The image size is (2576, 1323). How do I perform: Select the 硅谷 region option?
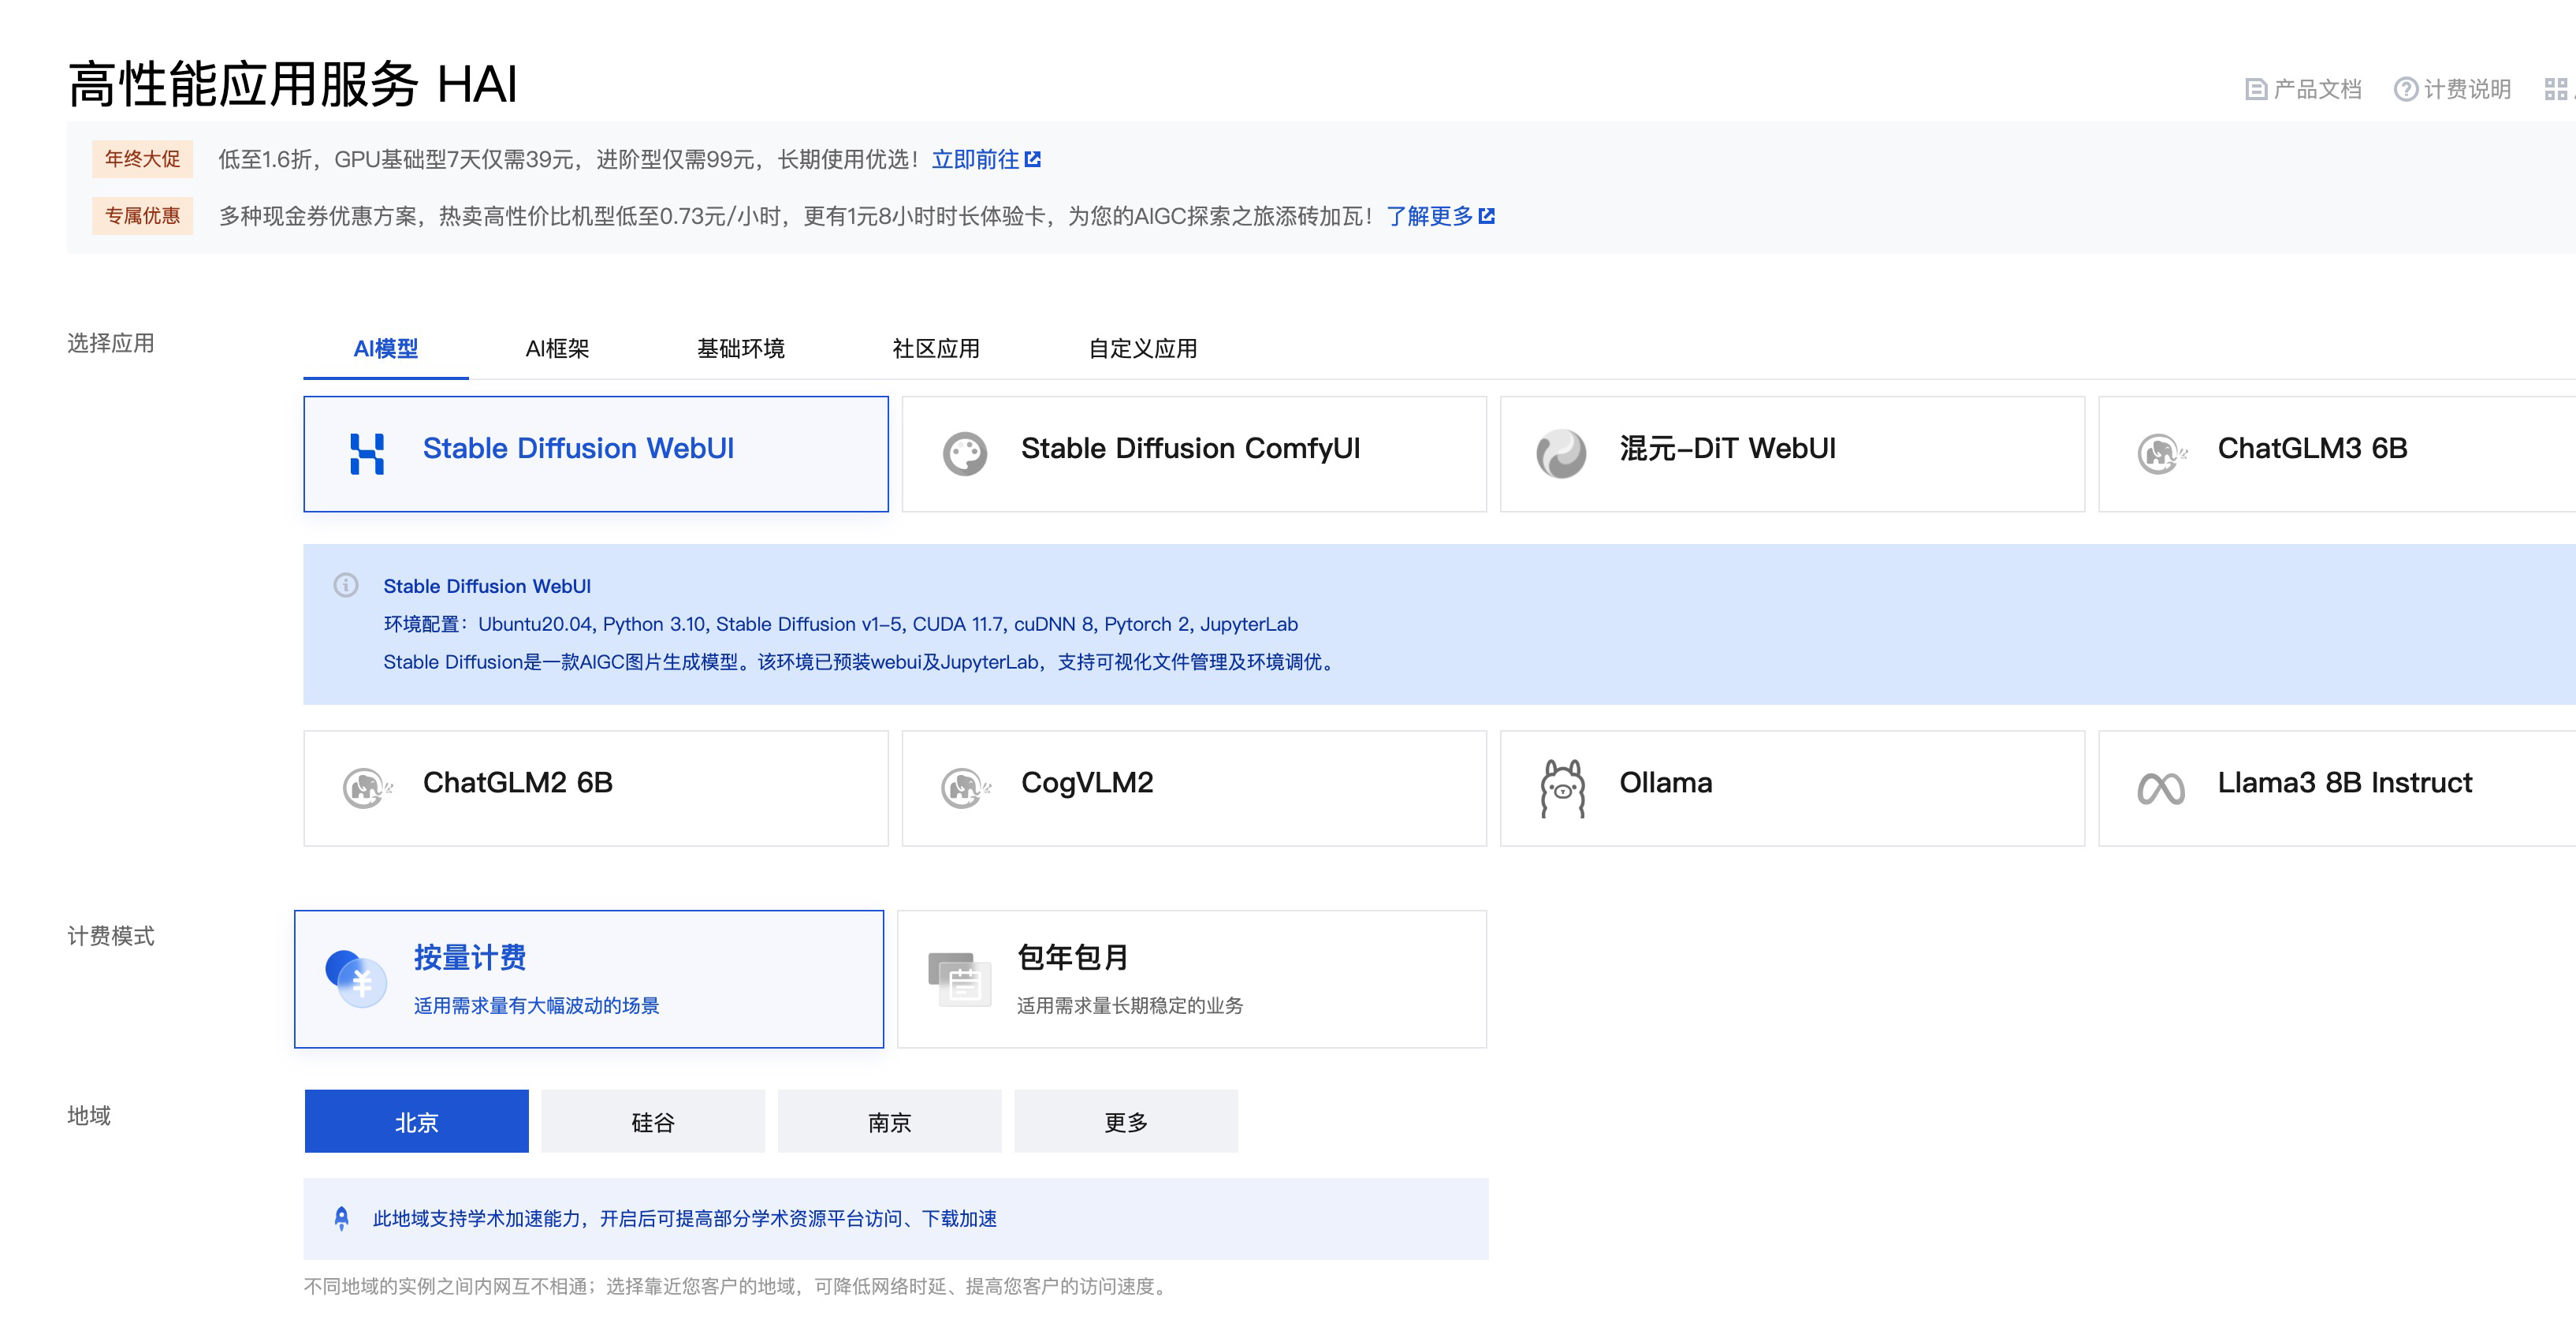[652, 1121]
